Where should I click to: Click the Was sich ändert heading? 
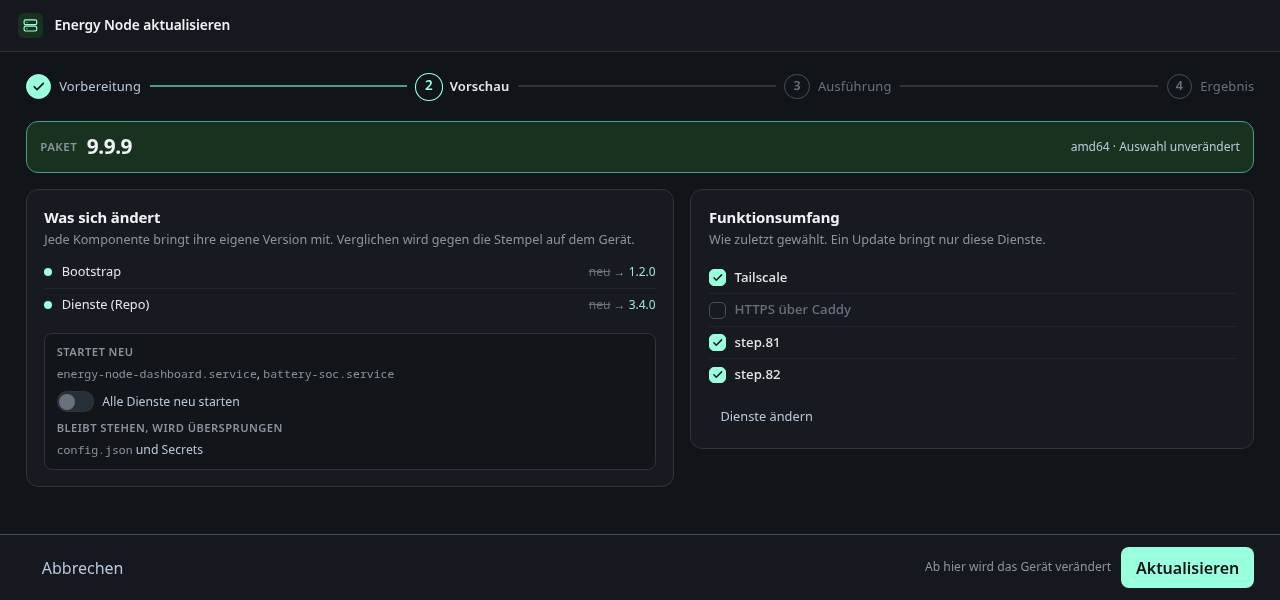pos(102,217)
